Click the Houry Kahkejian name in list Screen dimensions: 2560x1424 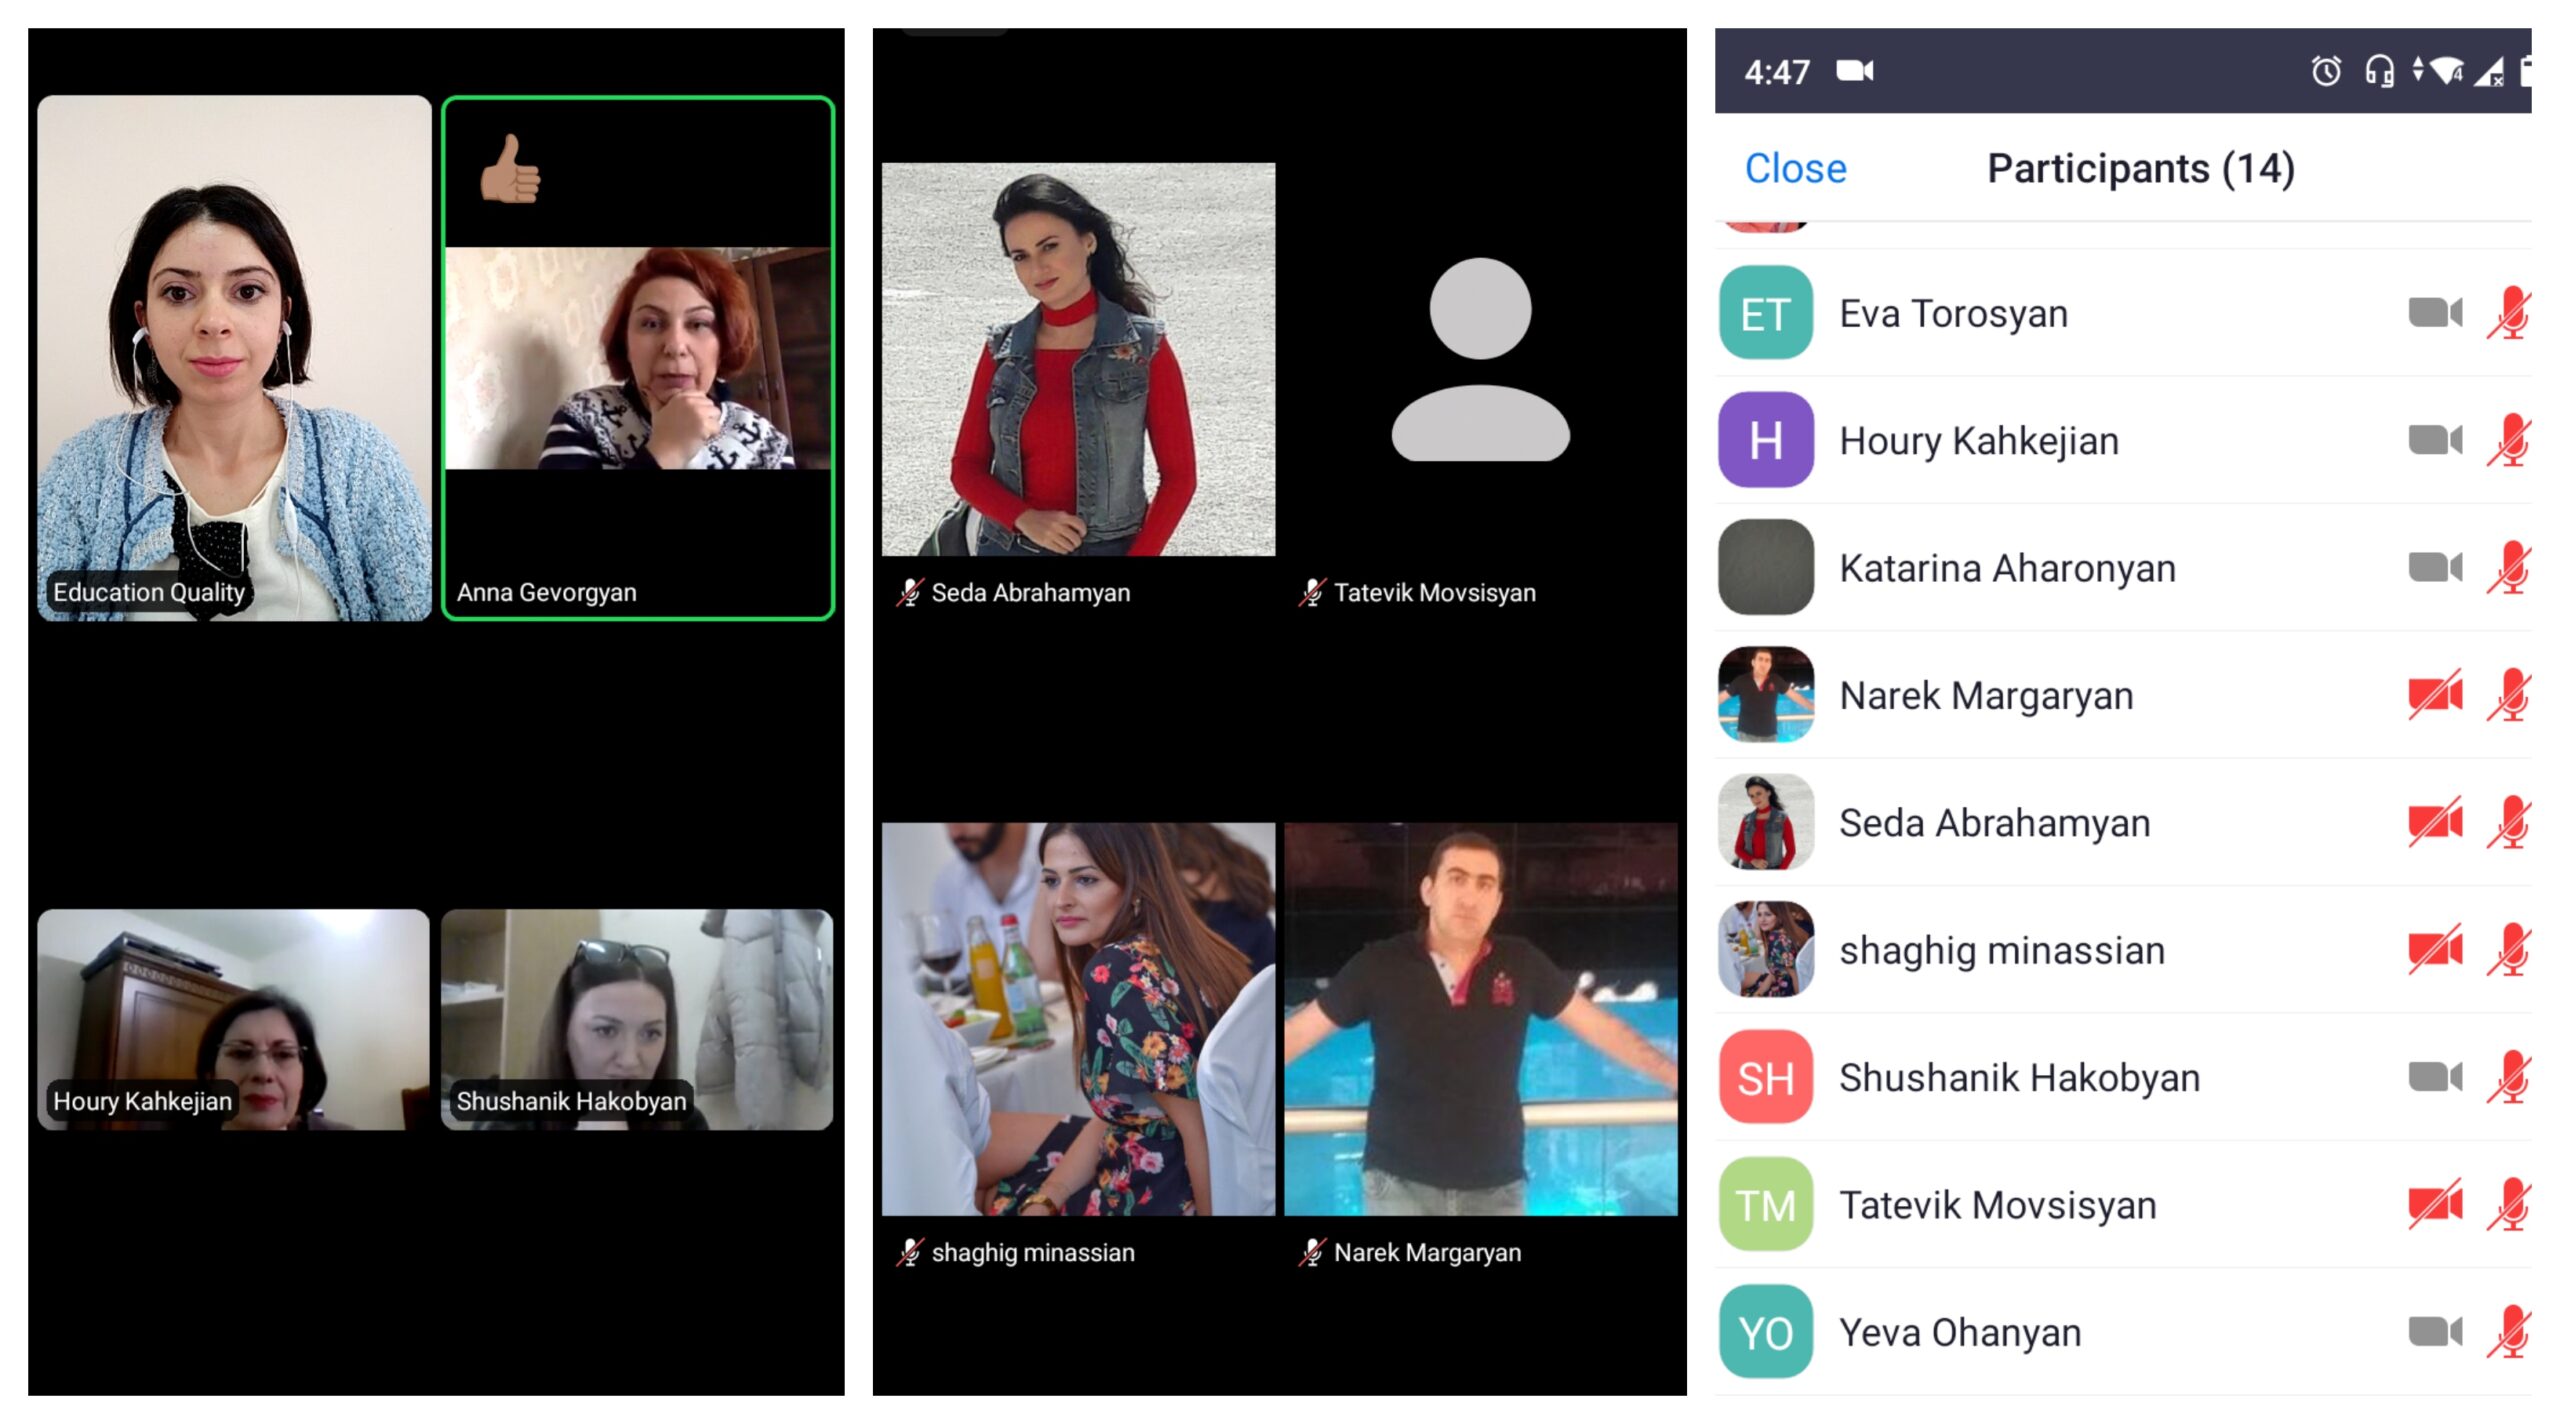[x=1979, y=441]
